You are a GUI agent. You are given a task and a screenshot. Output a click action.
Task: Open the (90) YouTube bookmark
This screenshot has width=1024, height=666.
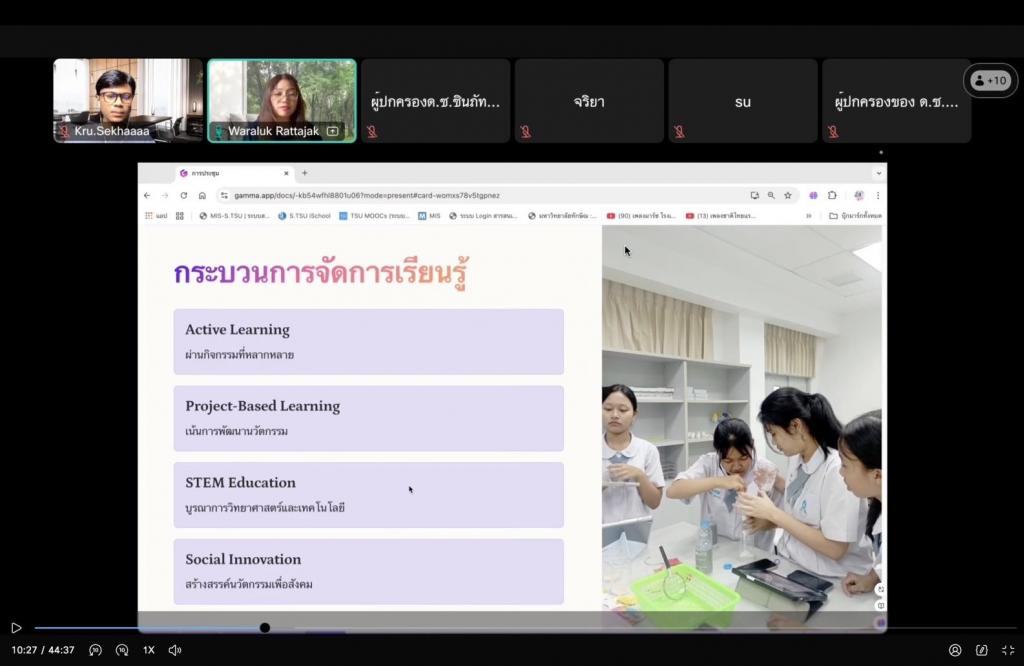[641, 215]
